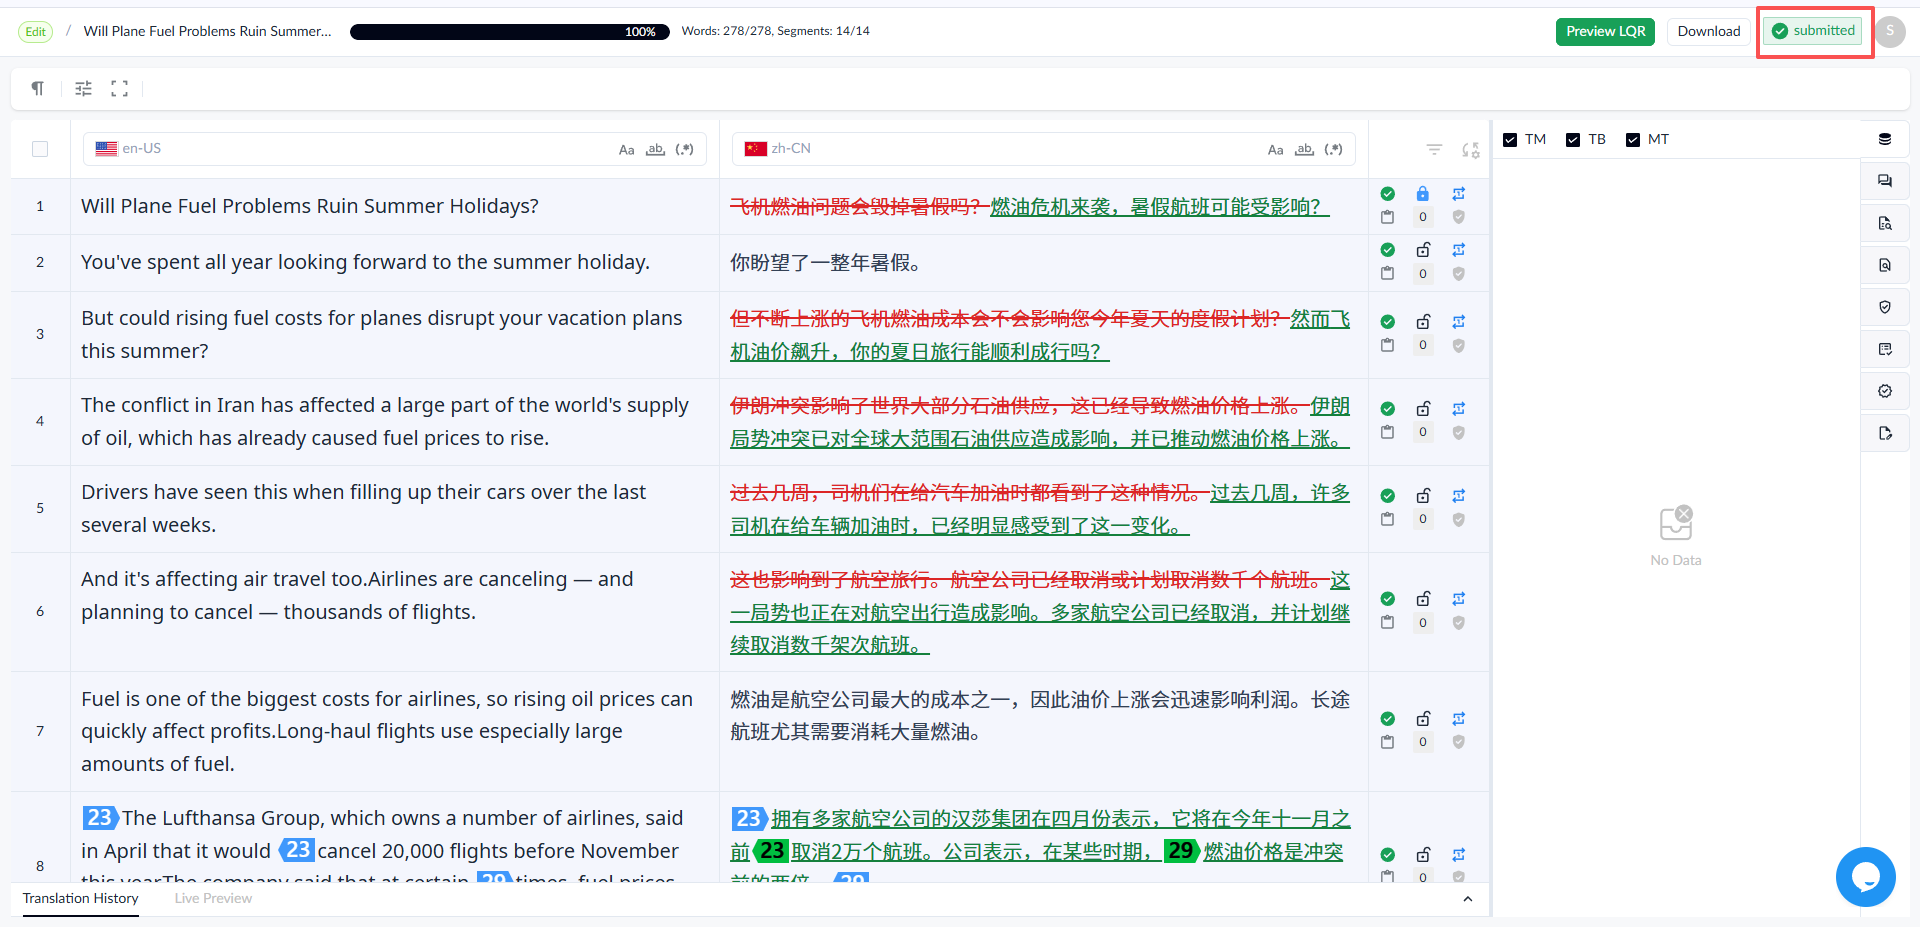The width and height of the screenshot is (1920, 927).
Task: Tick the select-all segments checkbox
Action: point(40,149)
